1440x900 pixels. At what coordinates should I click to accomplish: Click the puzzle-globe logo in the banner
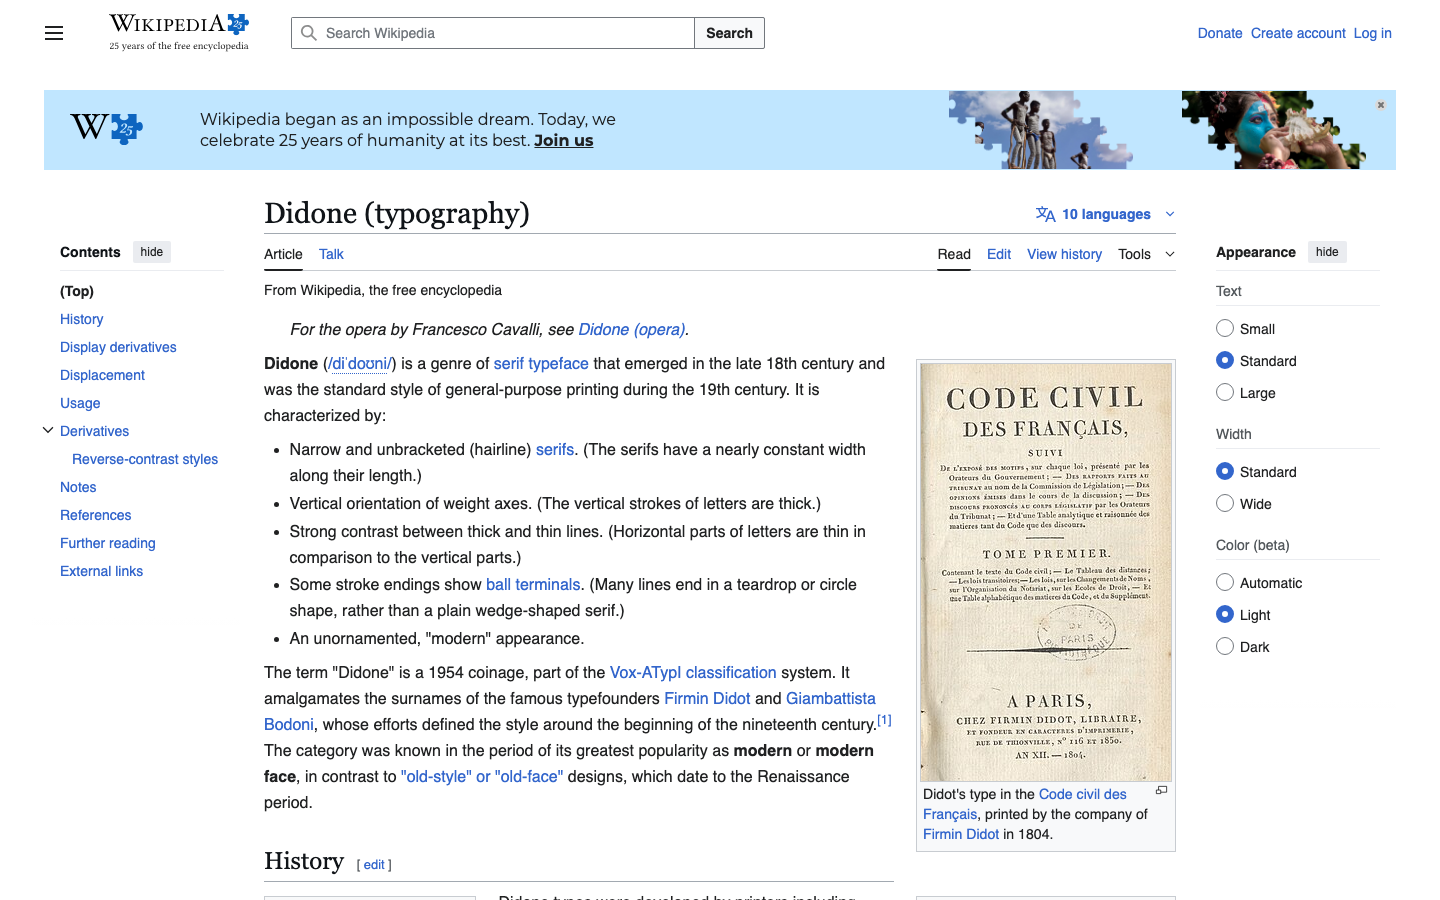tap(105, 129)
